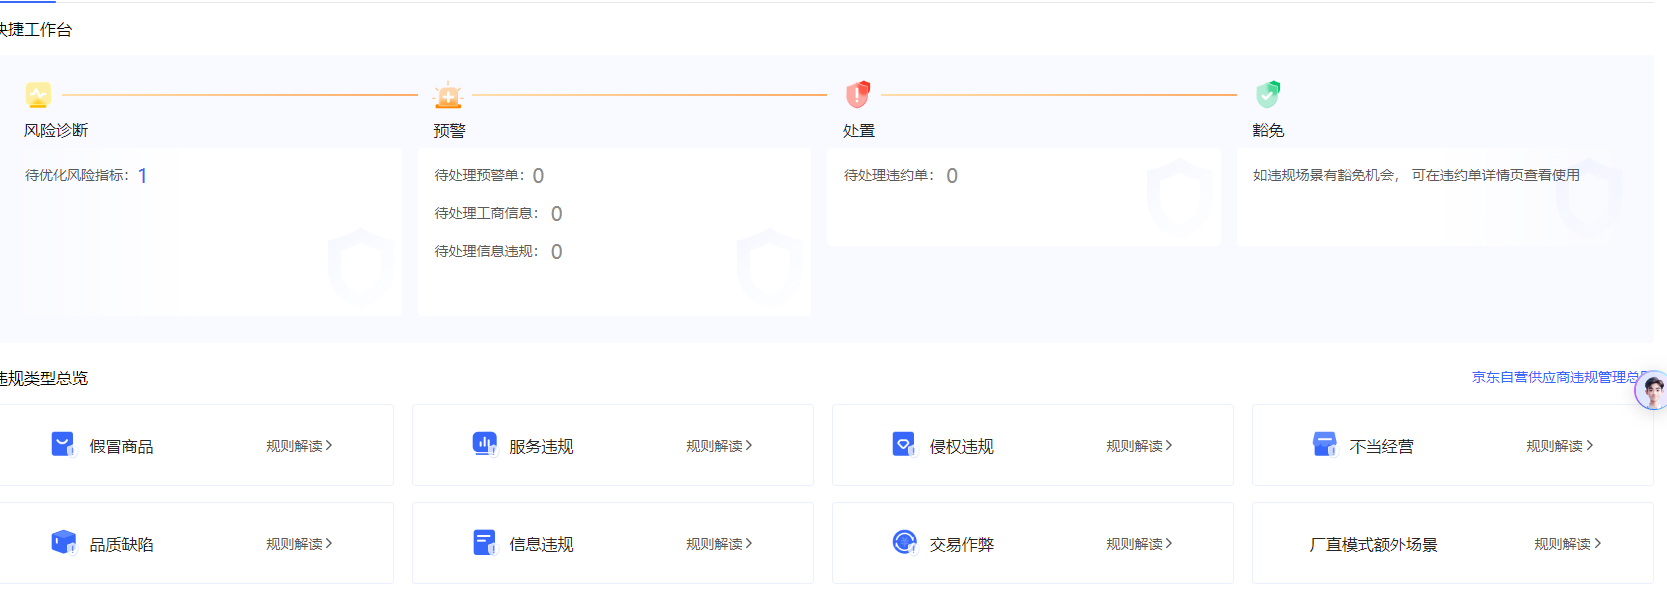Click the 信息违规 document icon
Viewport: 1667px width, 602px height.
[484, 543]
